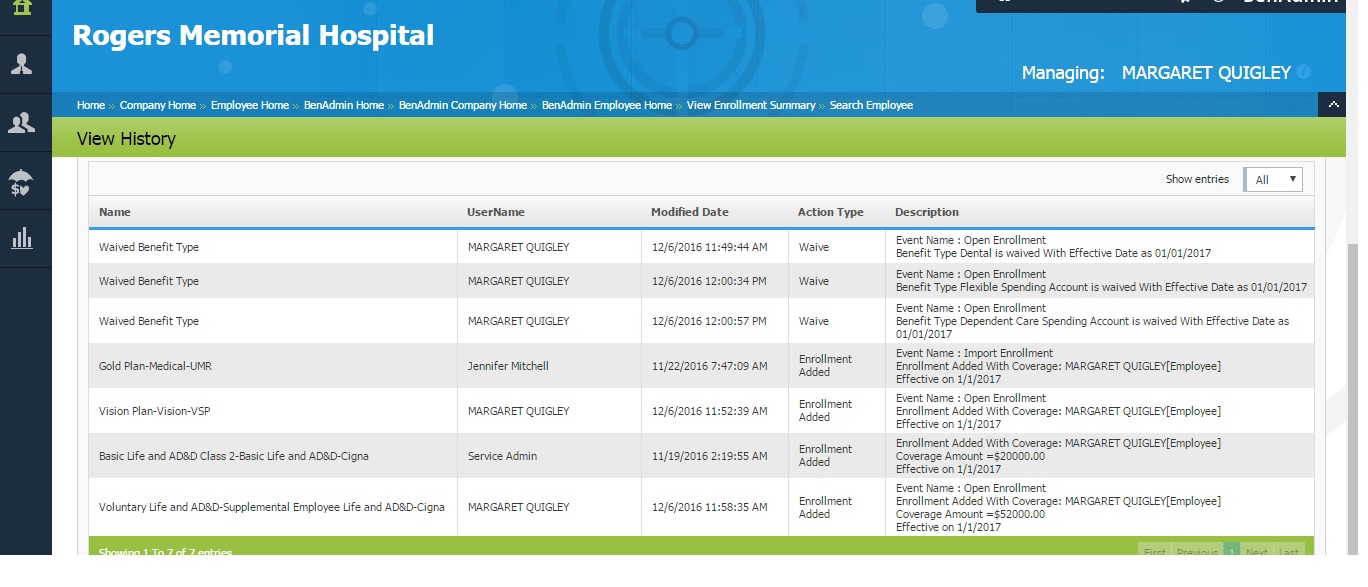Open the benefits umbrella dollar icon
Viewport: 1368px width, 587px height.
pyautogui.click(x=21, y=182)
